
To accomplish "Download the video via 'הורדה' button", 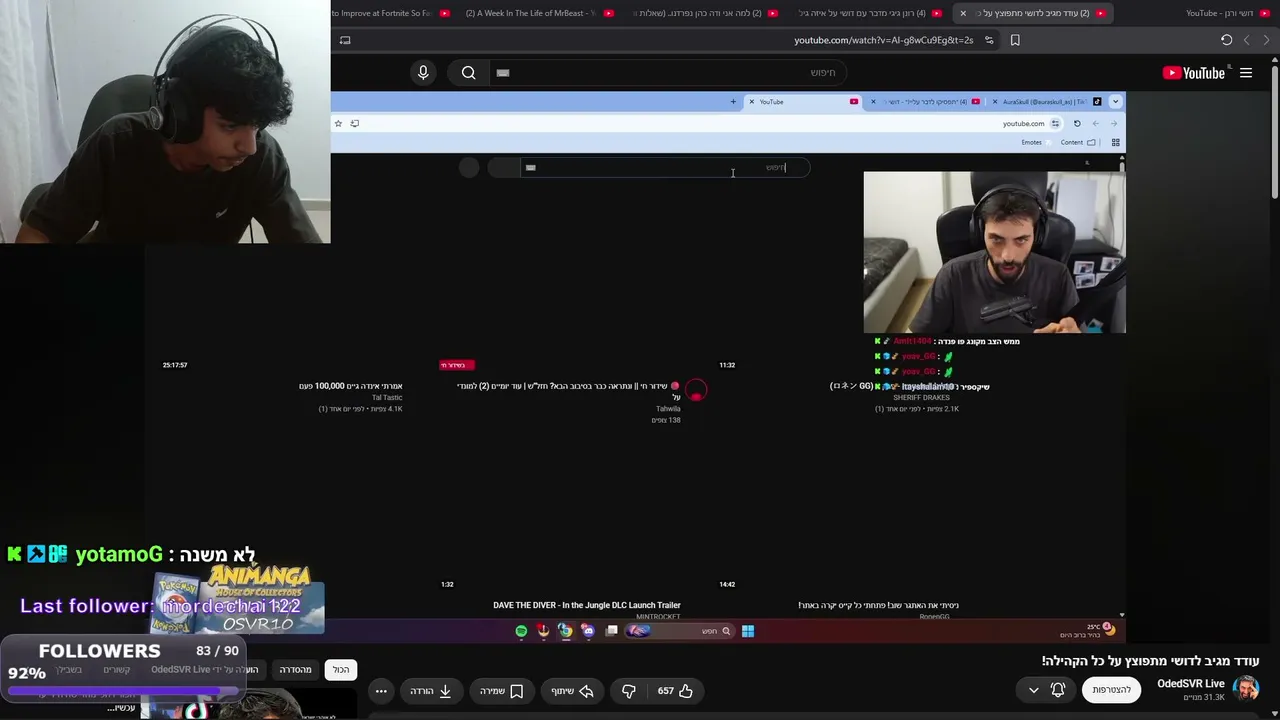I will tap(431, 691).
